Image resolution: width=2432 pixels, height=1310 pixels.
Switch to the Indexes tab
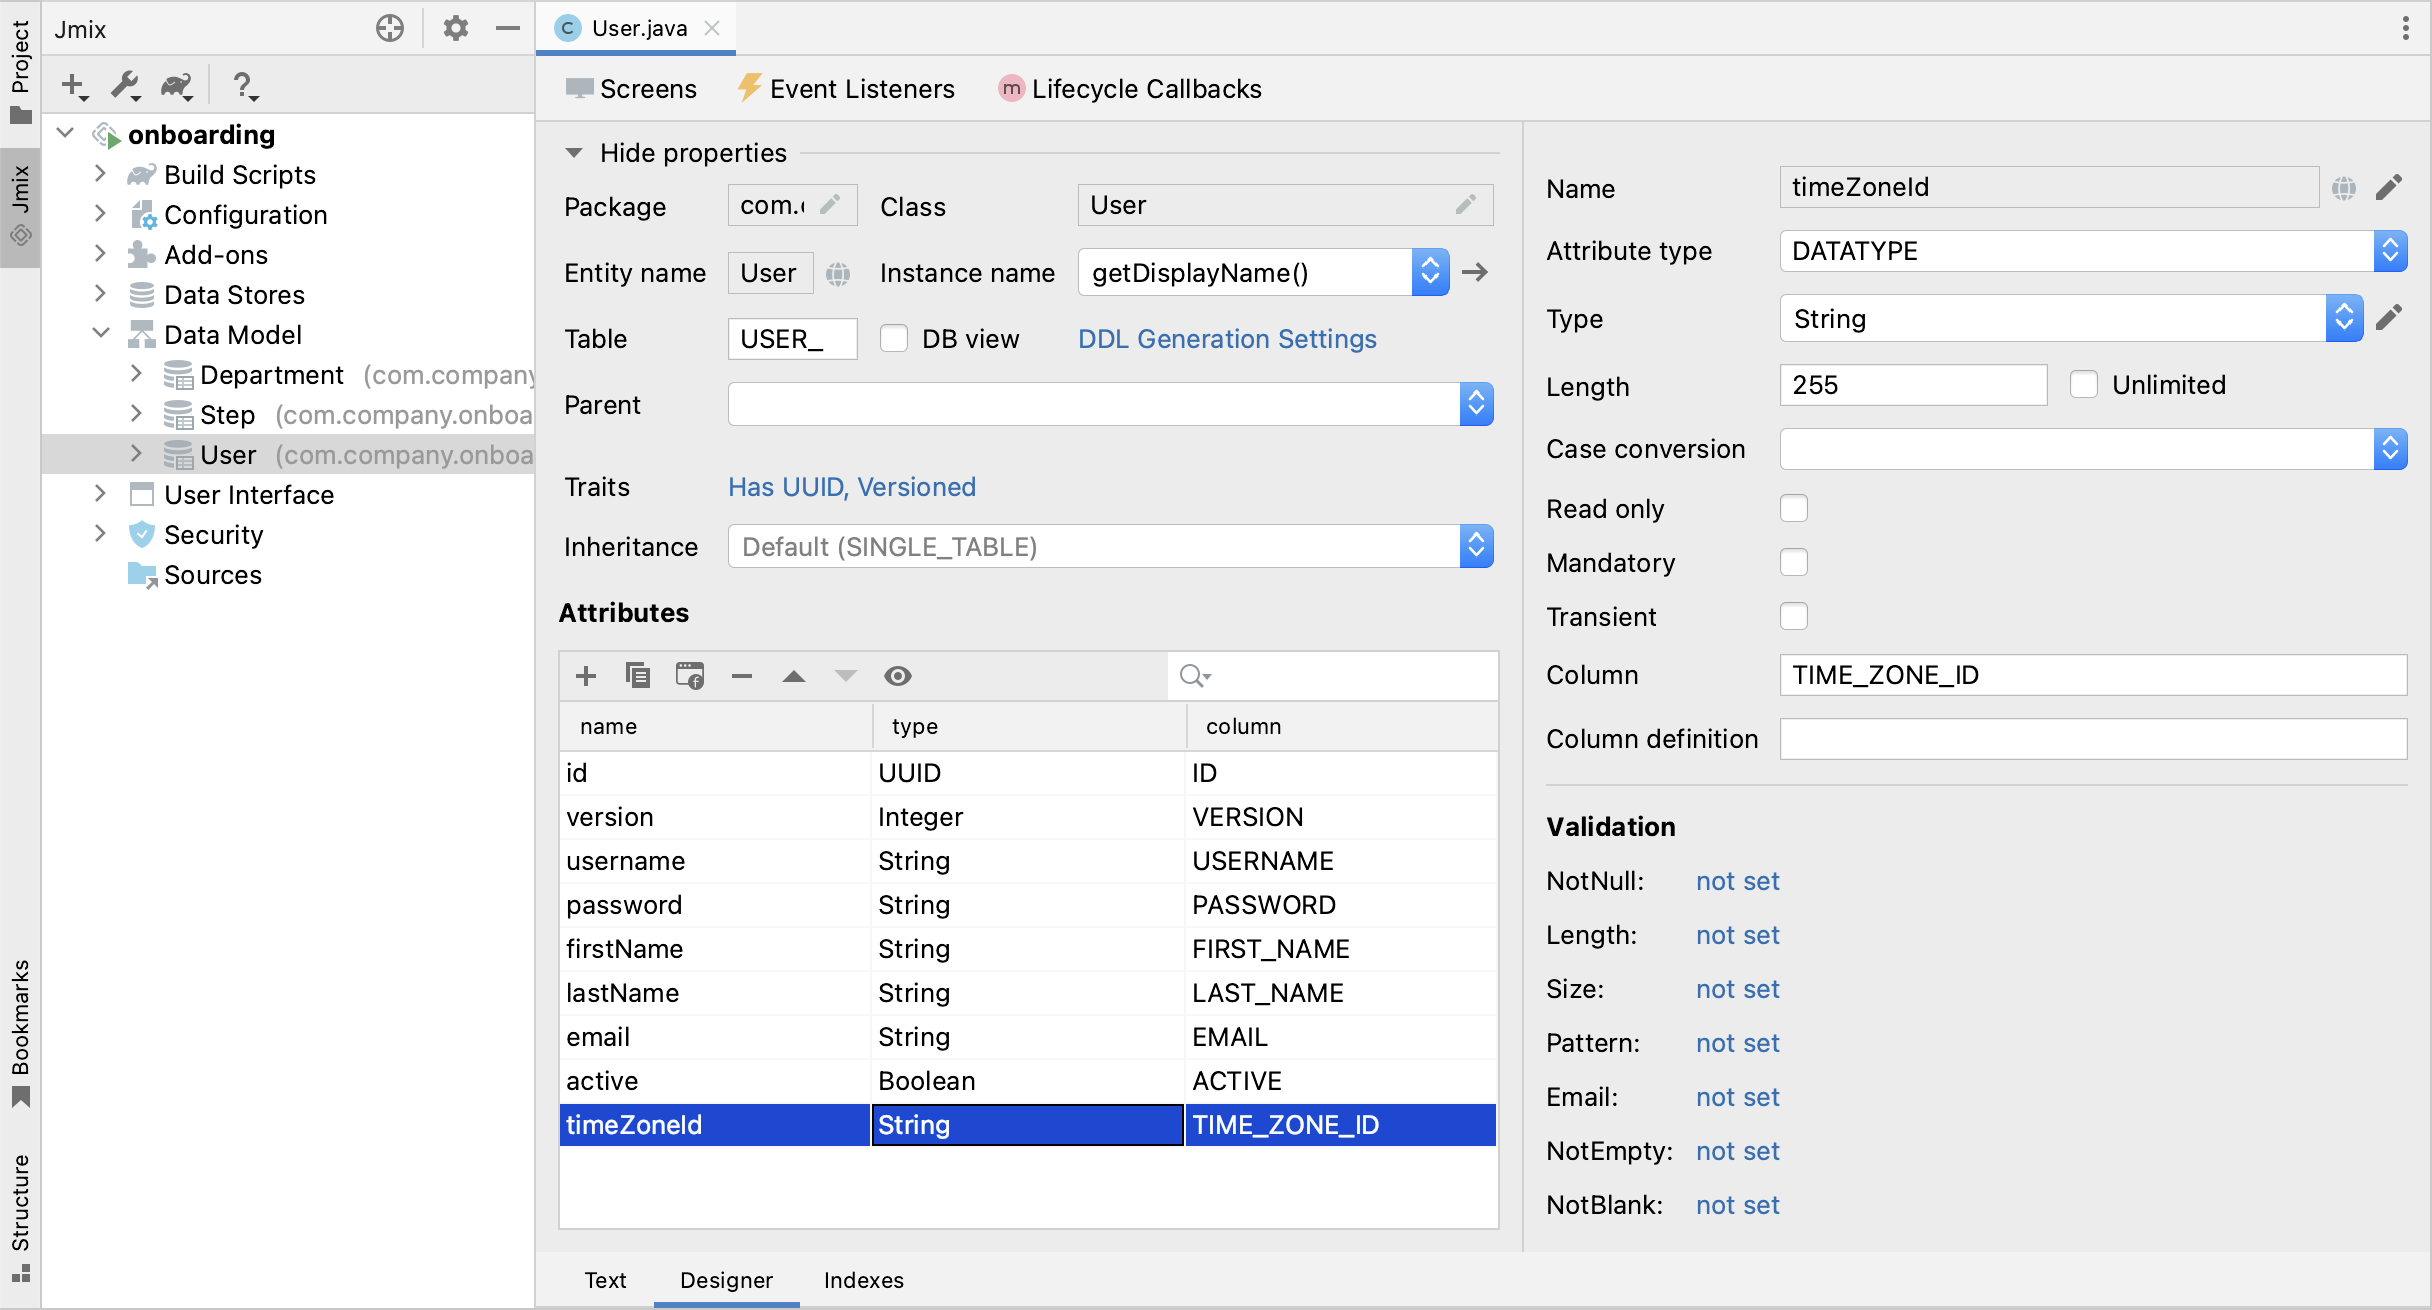(x=863, y=1278)
